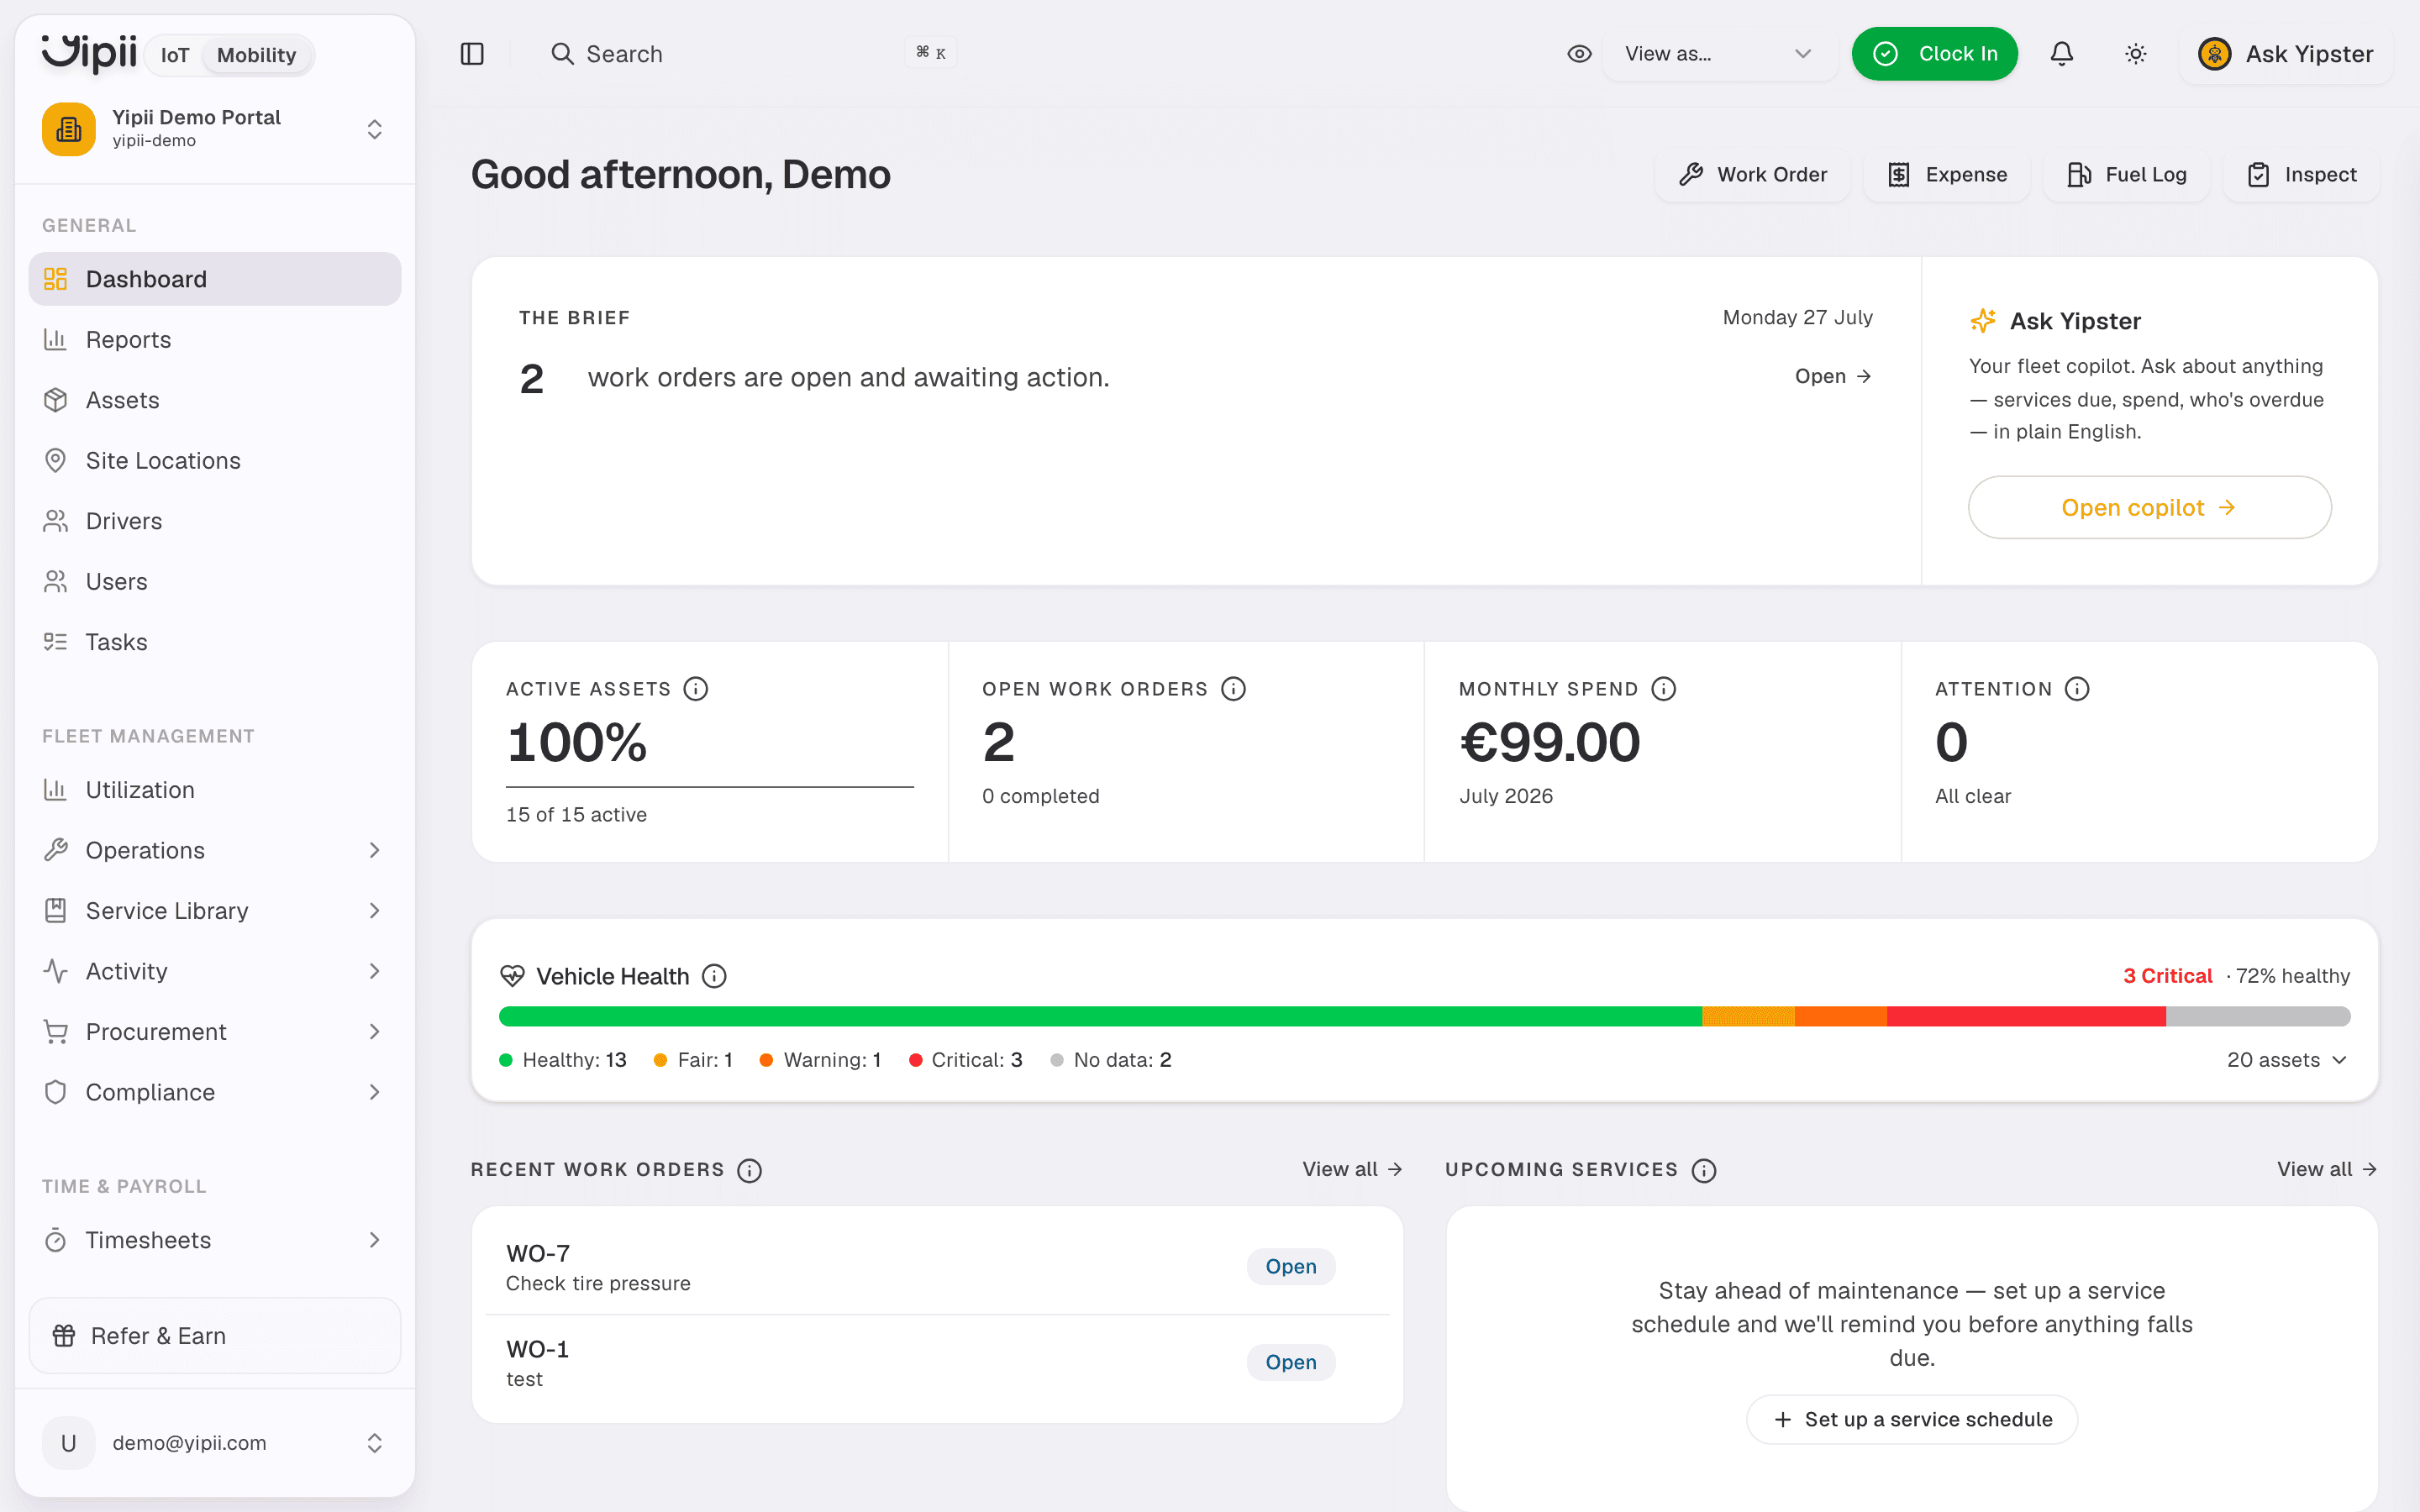Click the gray no-data bar segment
2420x1512 pixels.
point(2258,1017)
